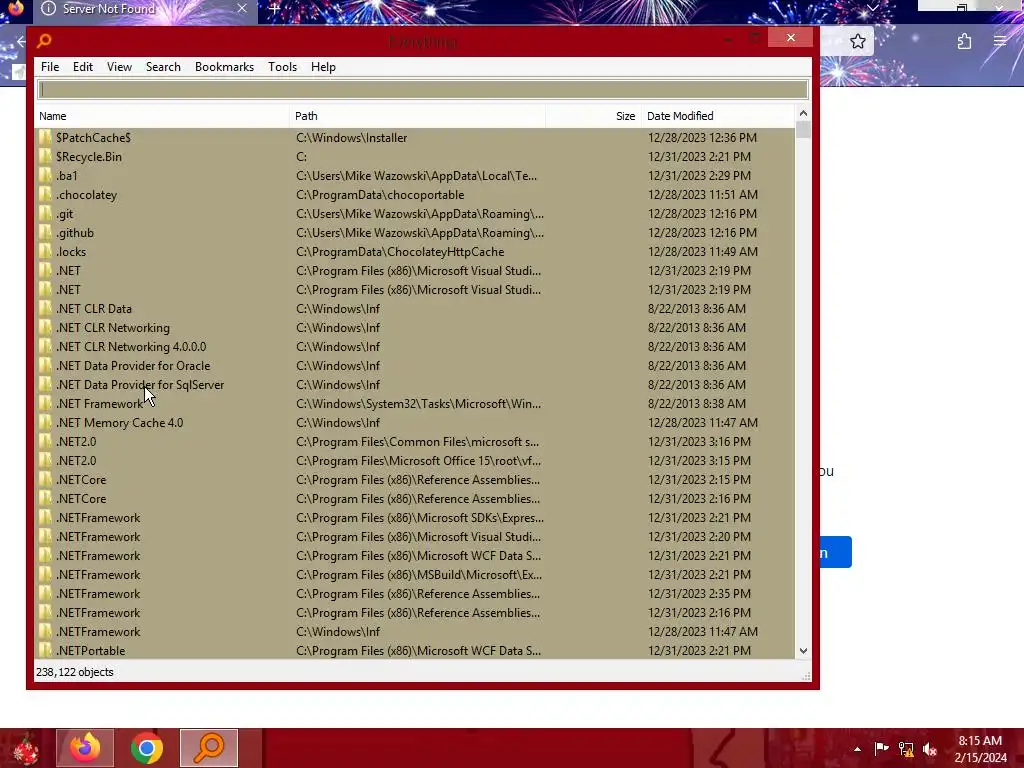Image resolution: width=1024 pixels, height=768 pixels.
Task: Click the scroll up arrow of results list
Action: (x=803, y=114)
